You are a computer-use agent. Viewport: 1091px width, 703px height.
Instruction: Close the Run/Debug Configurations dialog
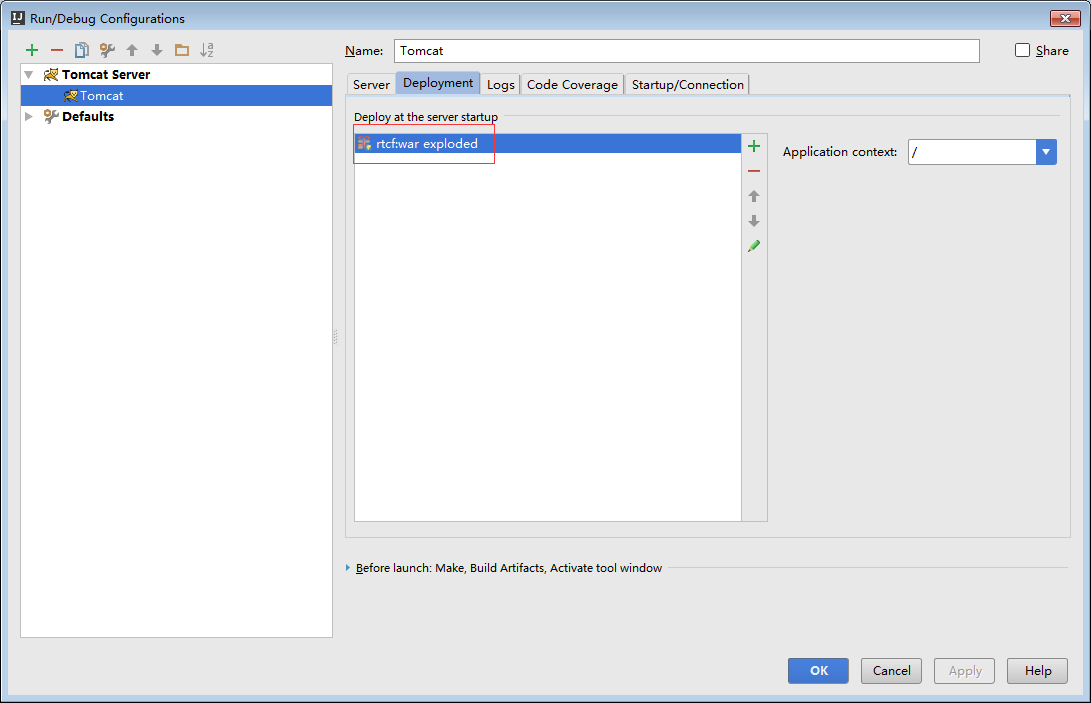(1065, 18)
